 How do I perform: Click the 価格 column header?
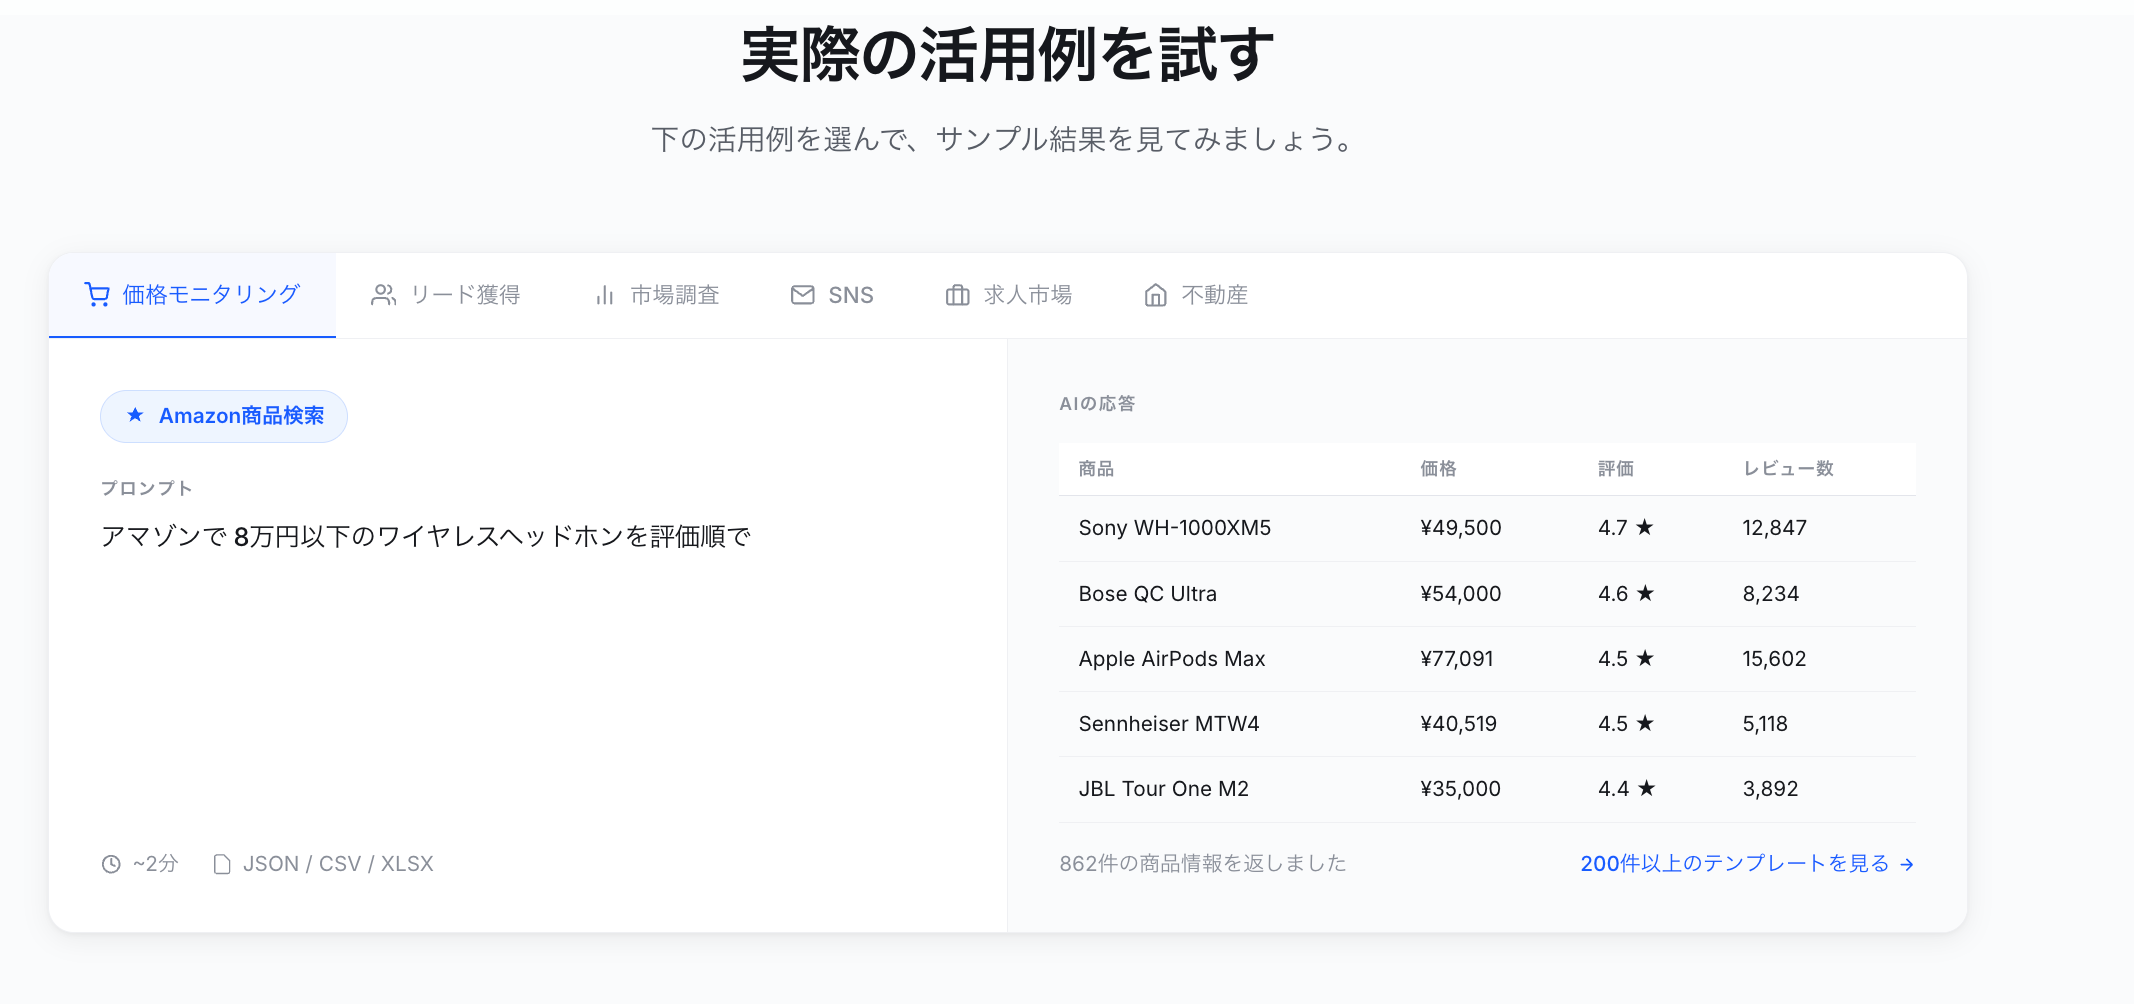1438,469
